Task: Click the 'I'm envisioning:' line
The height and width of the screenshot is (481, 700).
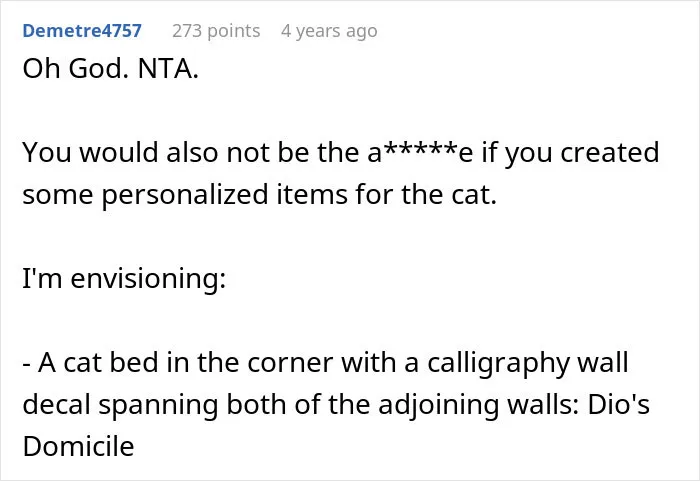Action: tap(124, 278)
